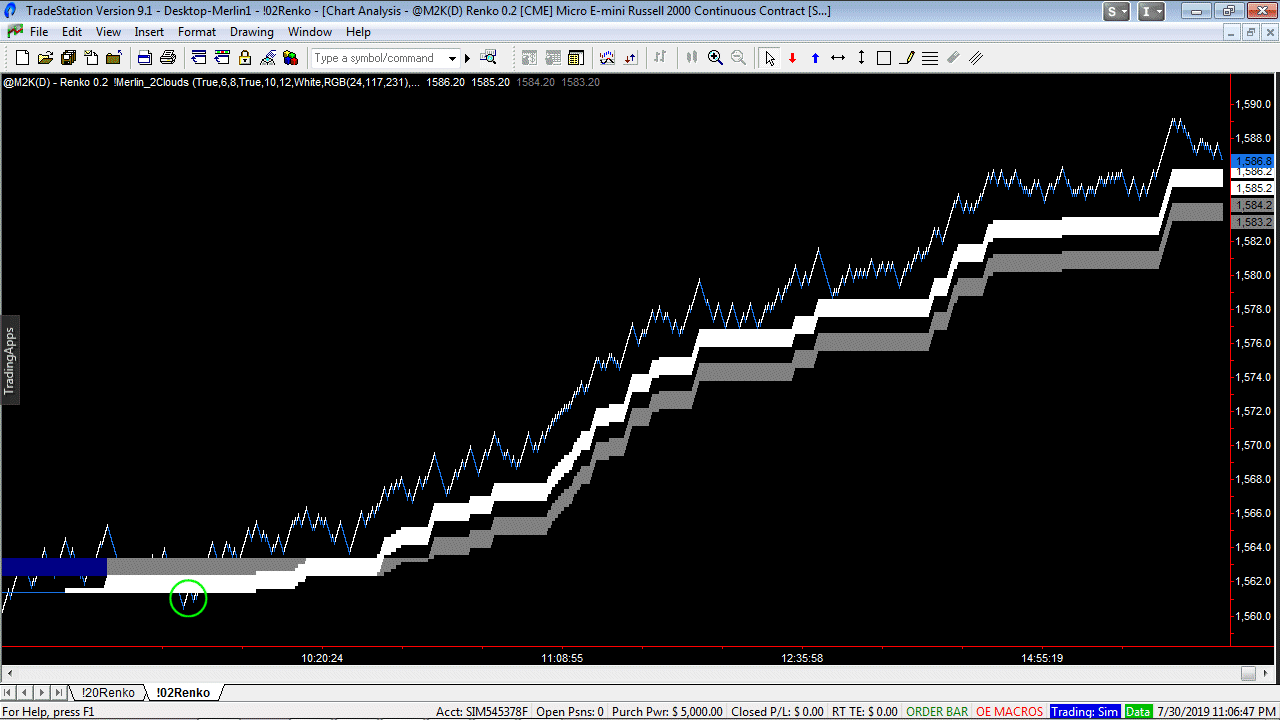Click the chart's horizontal scrollbar thumb
The image size is (1280, 720).
pos(1248,673)
